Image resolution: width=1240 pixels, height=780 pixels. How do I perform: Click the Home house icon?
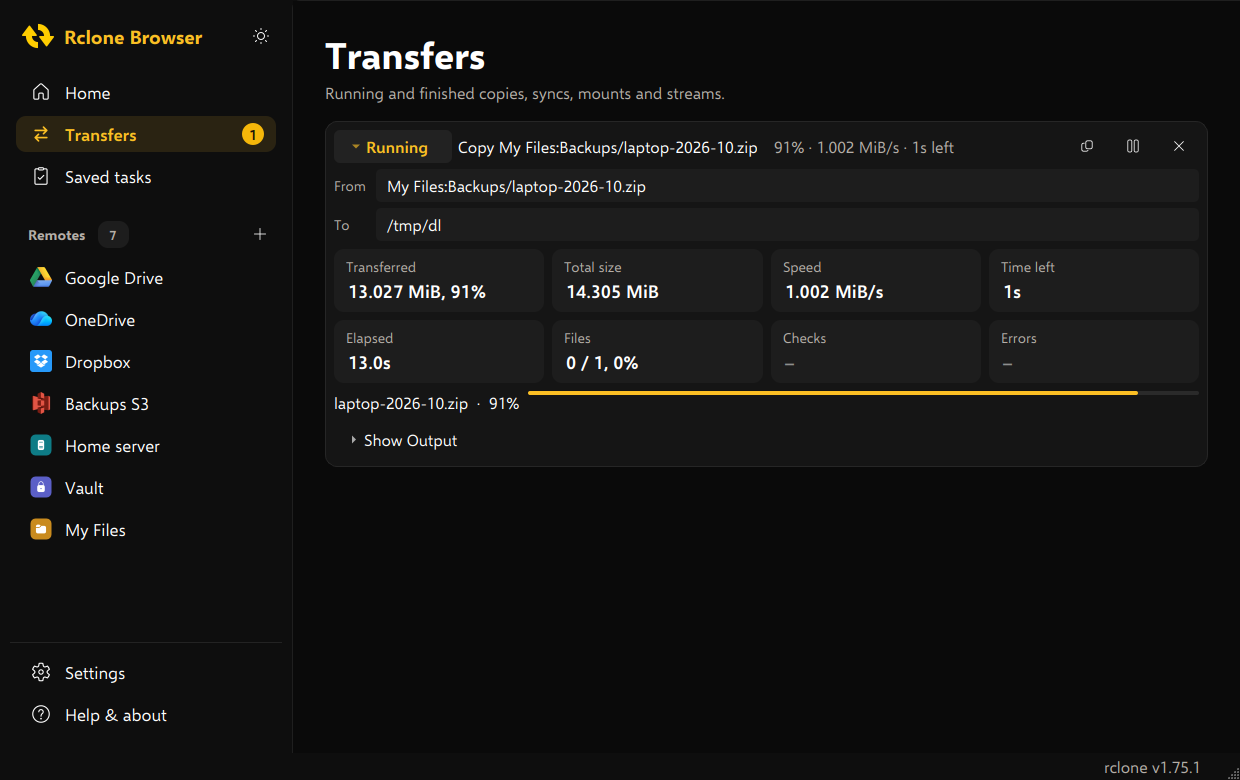(41, 93)
